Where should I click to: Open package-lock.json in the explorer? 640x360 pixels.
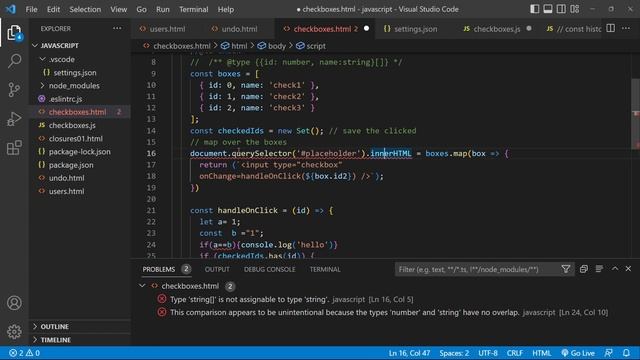[x=80, y=152]
